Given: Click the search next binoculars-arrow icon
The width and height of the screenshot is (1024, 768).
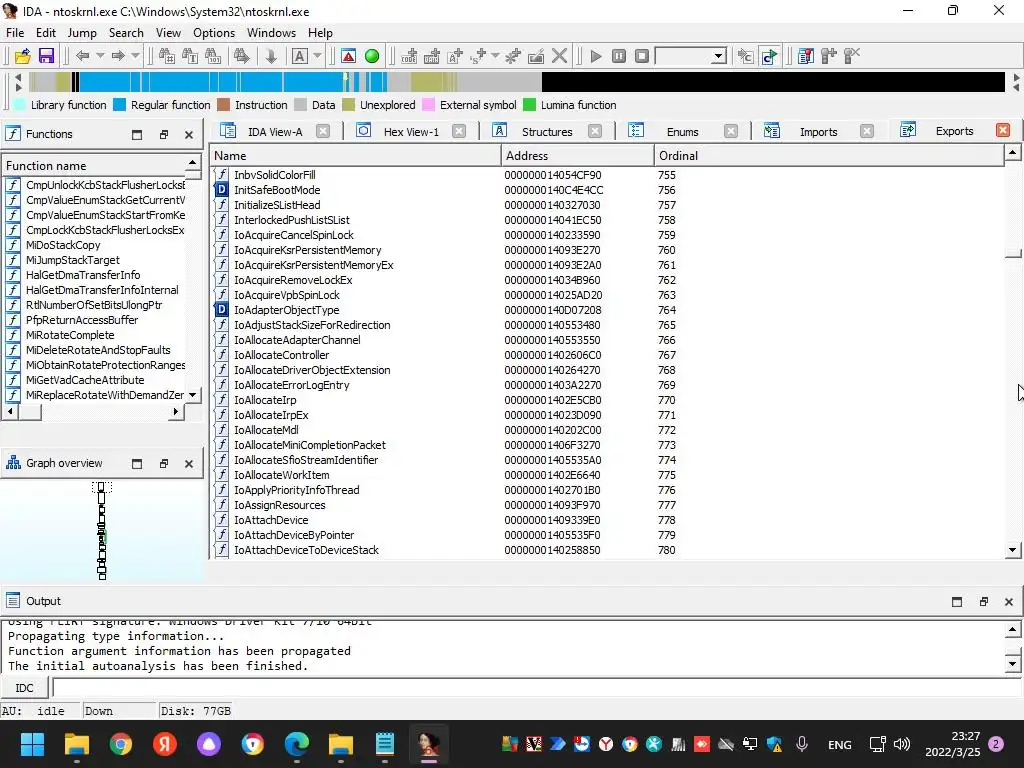Looking at the screenshot, I should click(242, 56).
